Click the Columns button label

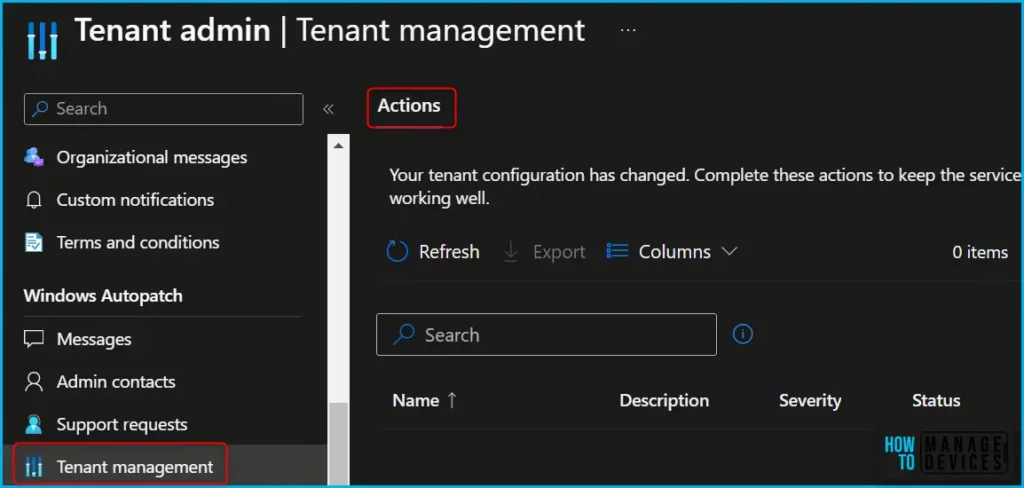pyautogui.click(x=675, y=252)
